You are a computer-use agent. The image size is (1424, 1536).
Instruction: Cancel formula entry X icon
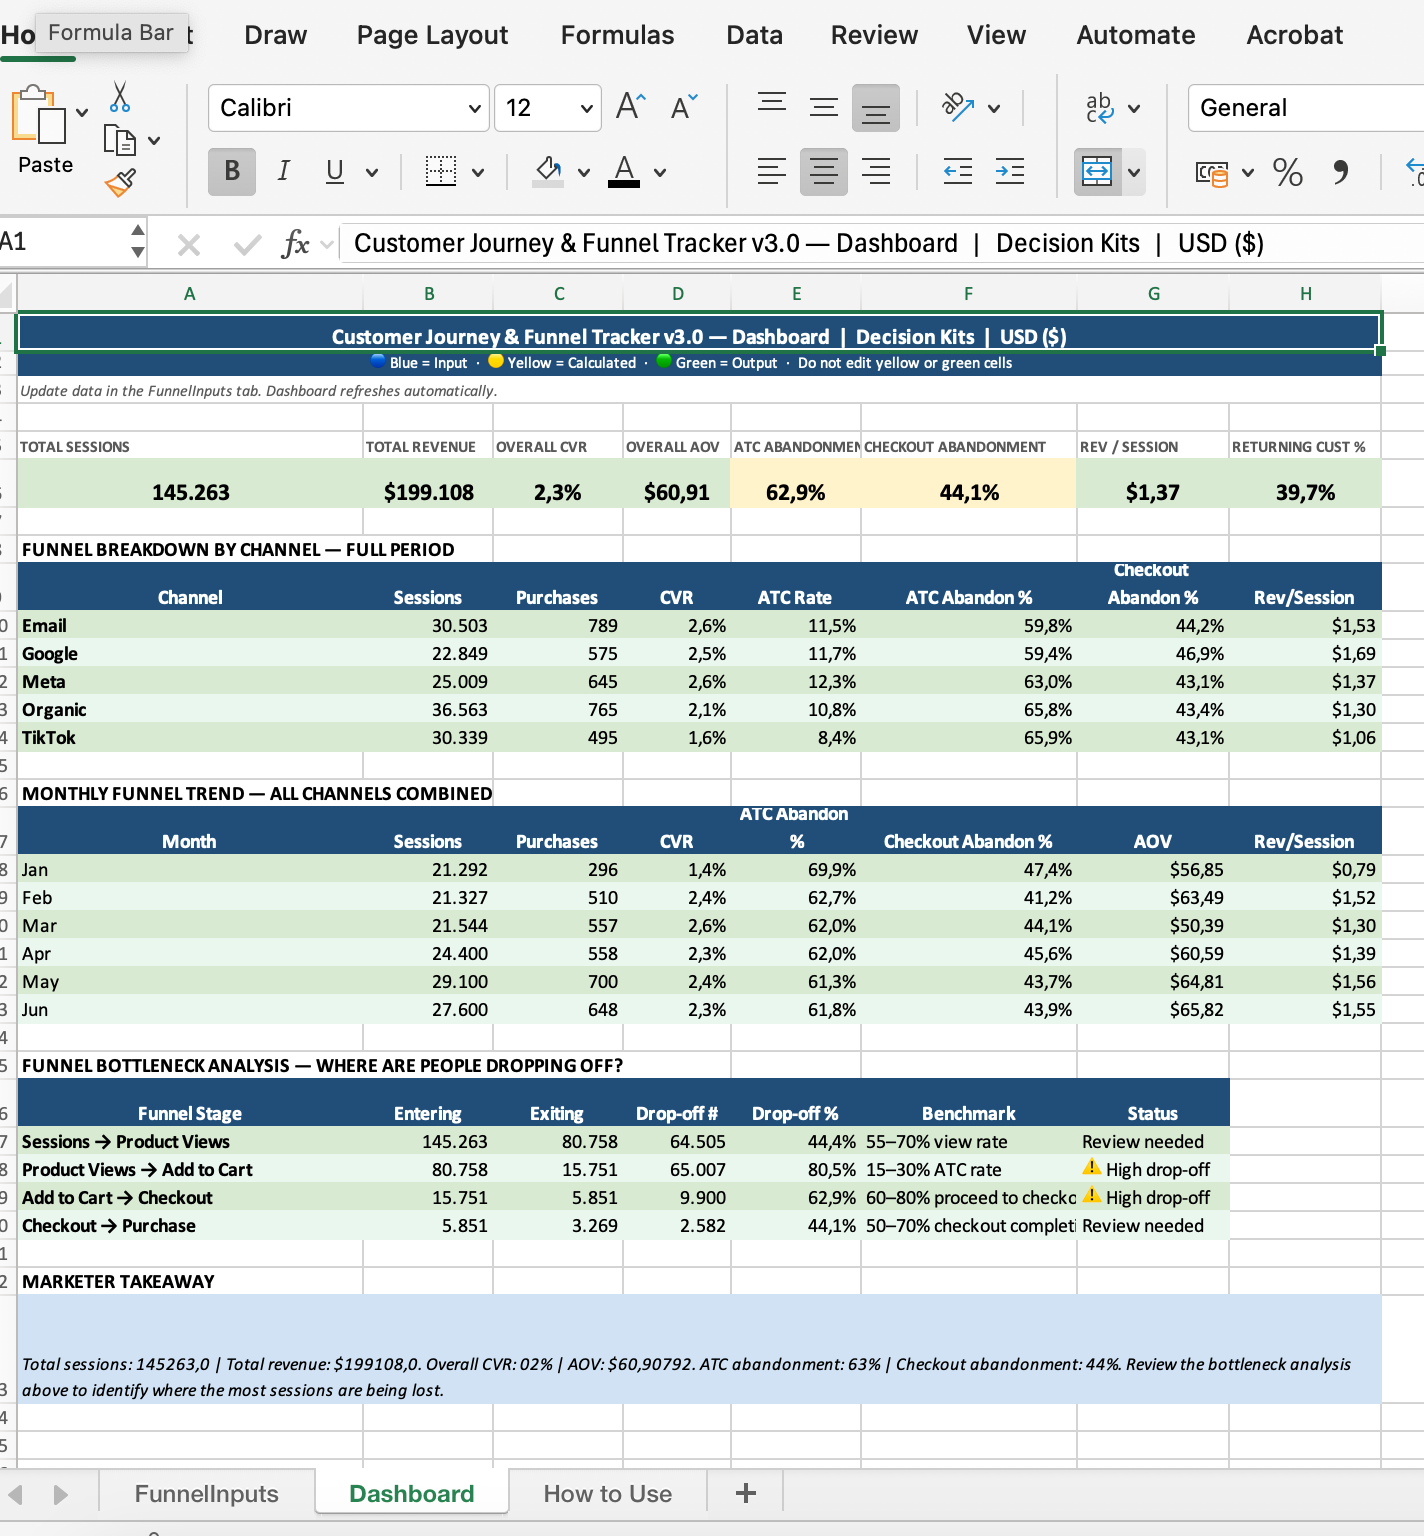click(x=189, y=244)
